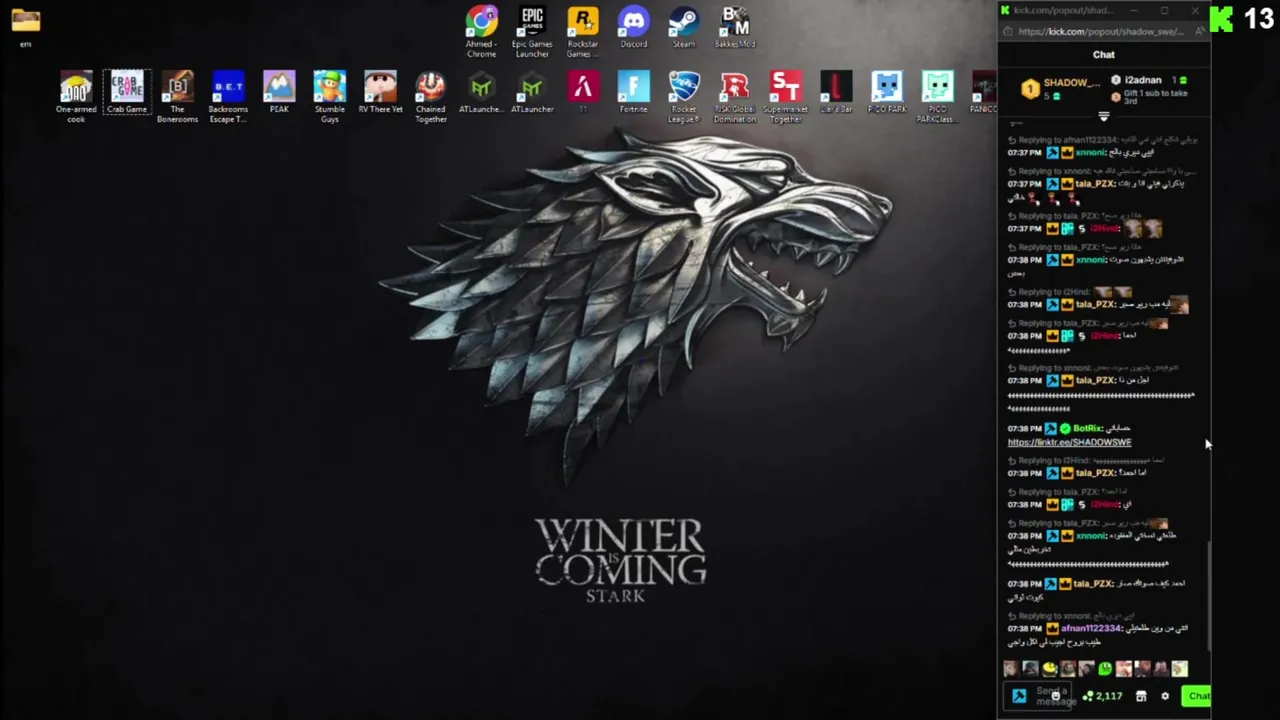1280x720 pixels.
Task: Select the red '11' game icon
Action: [583, 92]
